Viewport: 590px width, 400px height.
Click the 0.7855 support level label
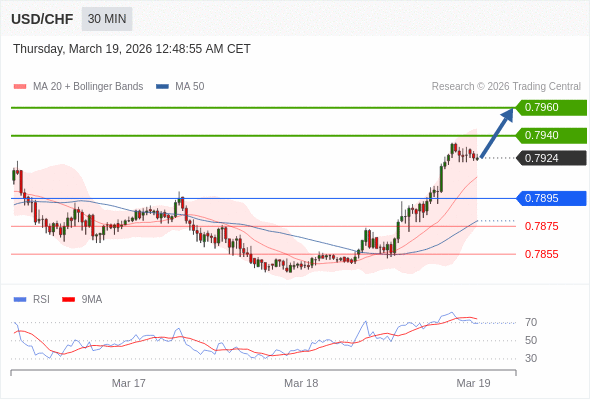[541, 254]
